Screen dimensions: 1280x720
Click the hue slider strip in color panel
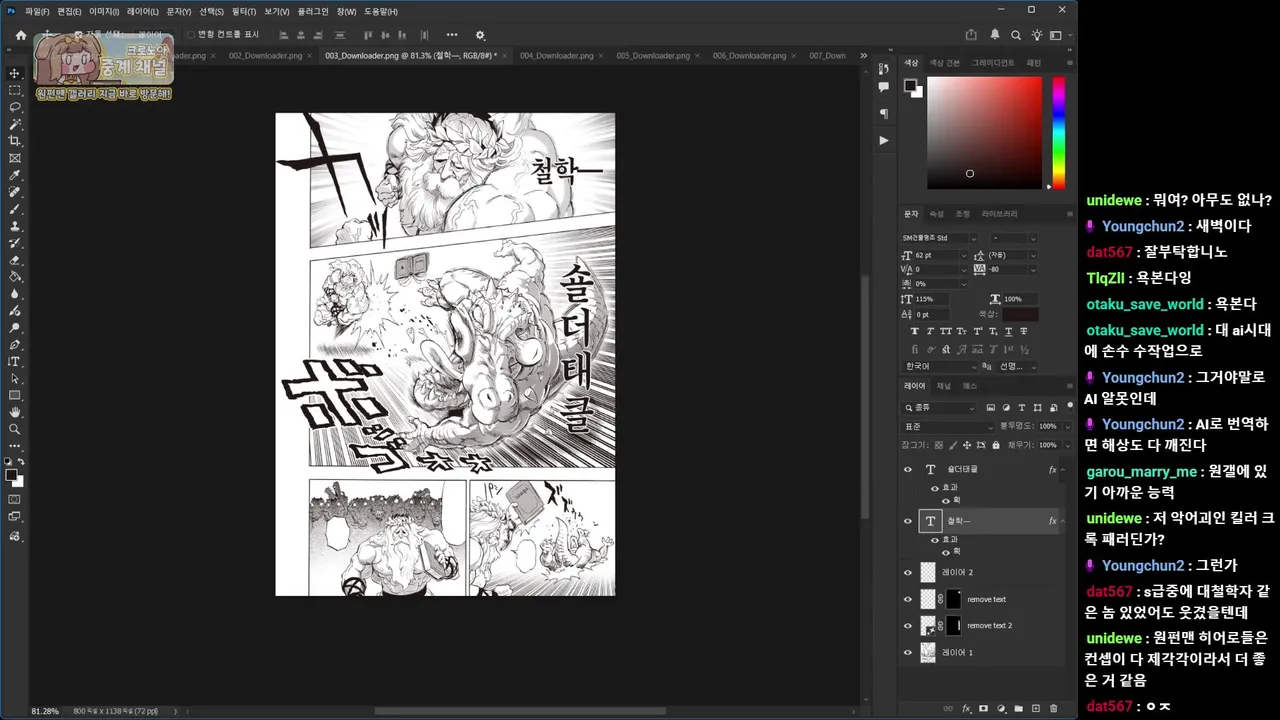click(x=1058, y=132)
